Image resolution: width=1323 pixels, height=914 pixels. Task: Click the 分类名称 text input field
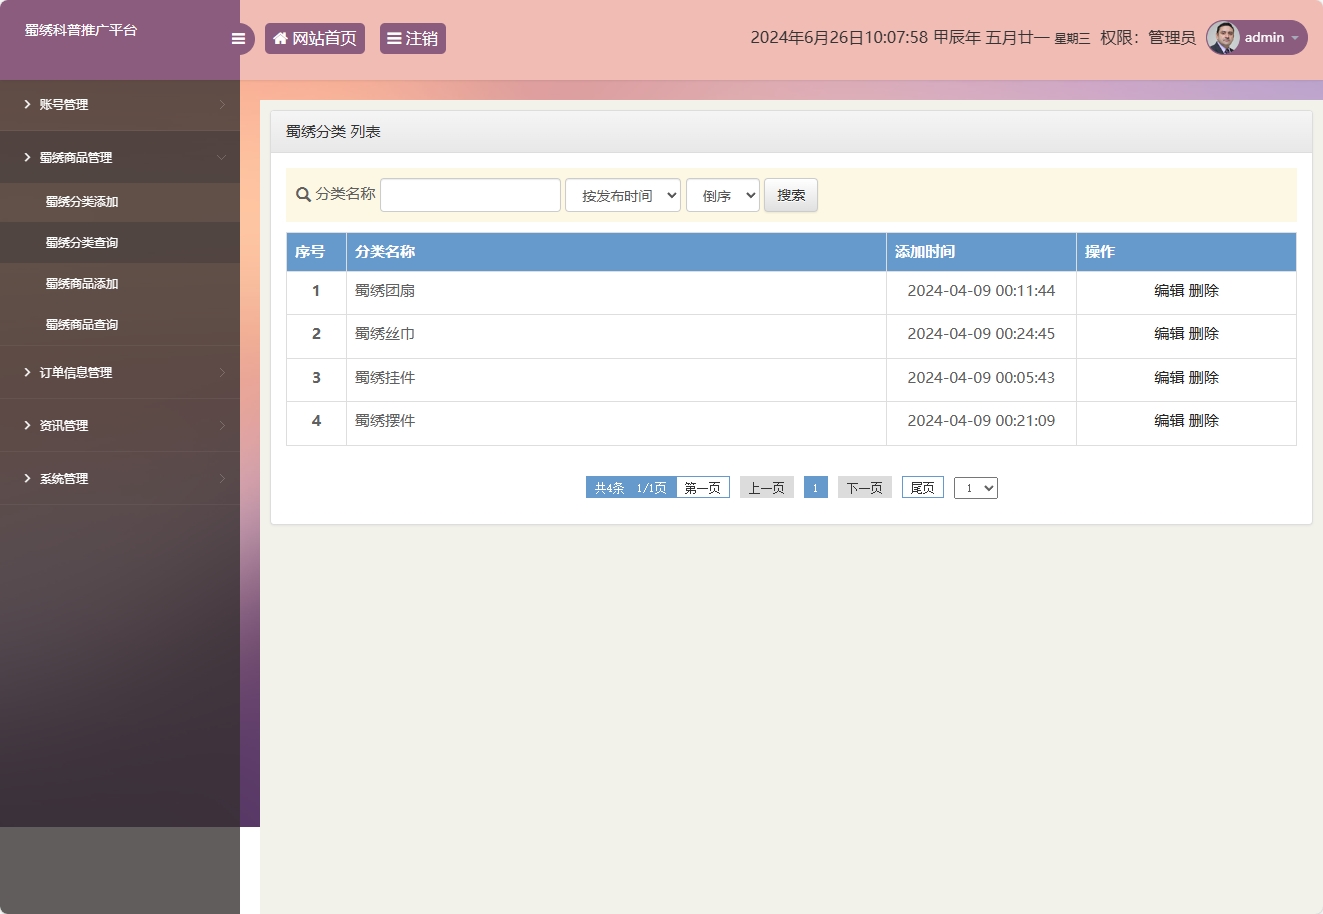(x=469, y=194)
